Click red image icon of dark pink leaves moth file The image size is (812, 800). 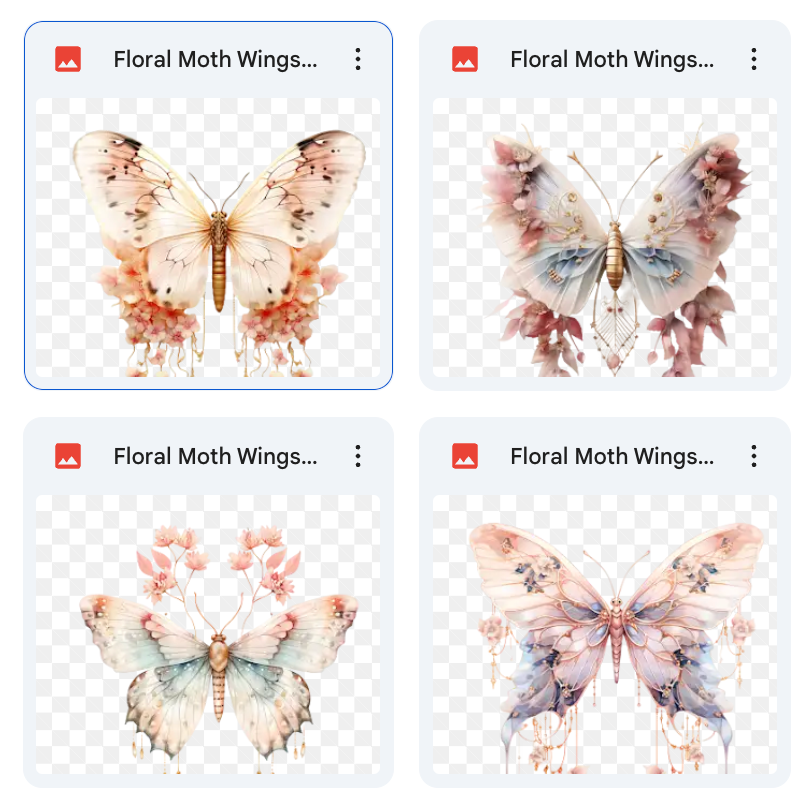(x=465, y=59)
